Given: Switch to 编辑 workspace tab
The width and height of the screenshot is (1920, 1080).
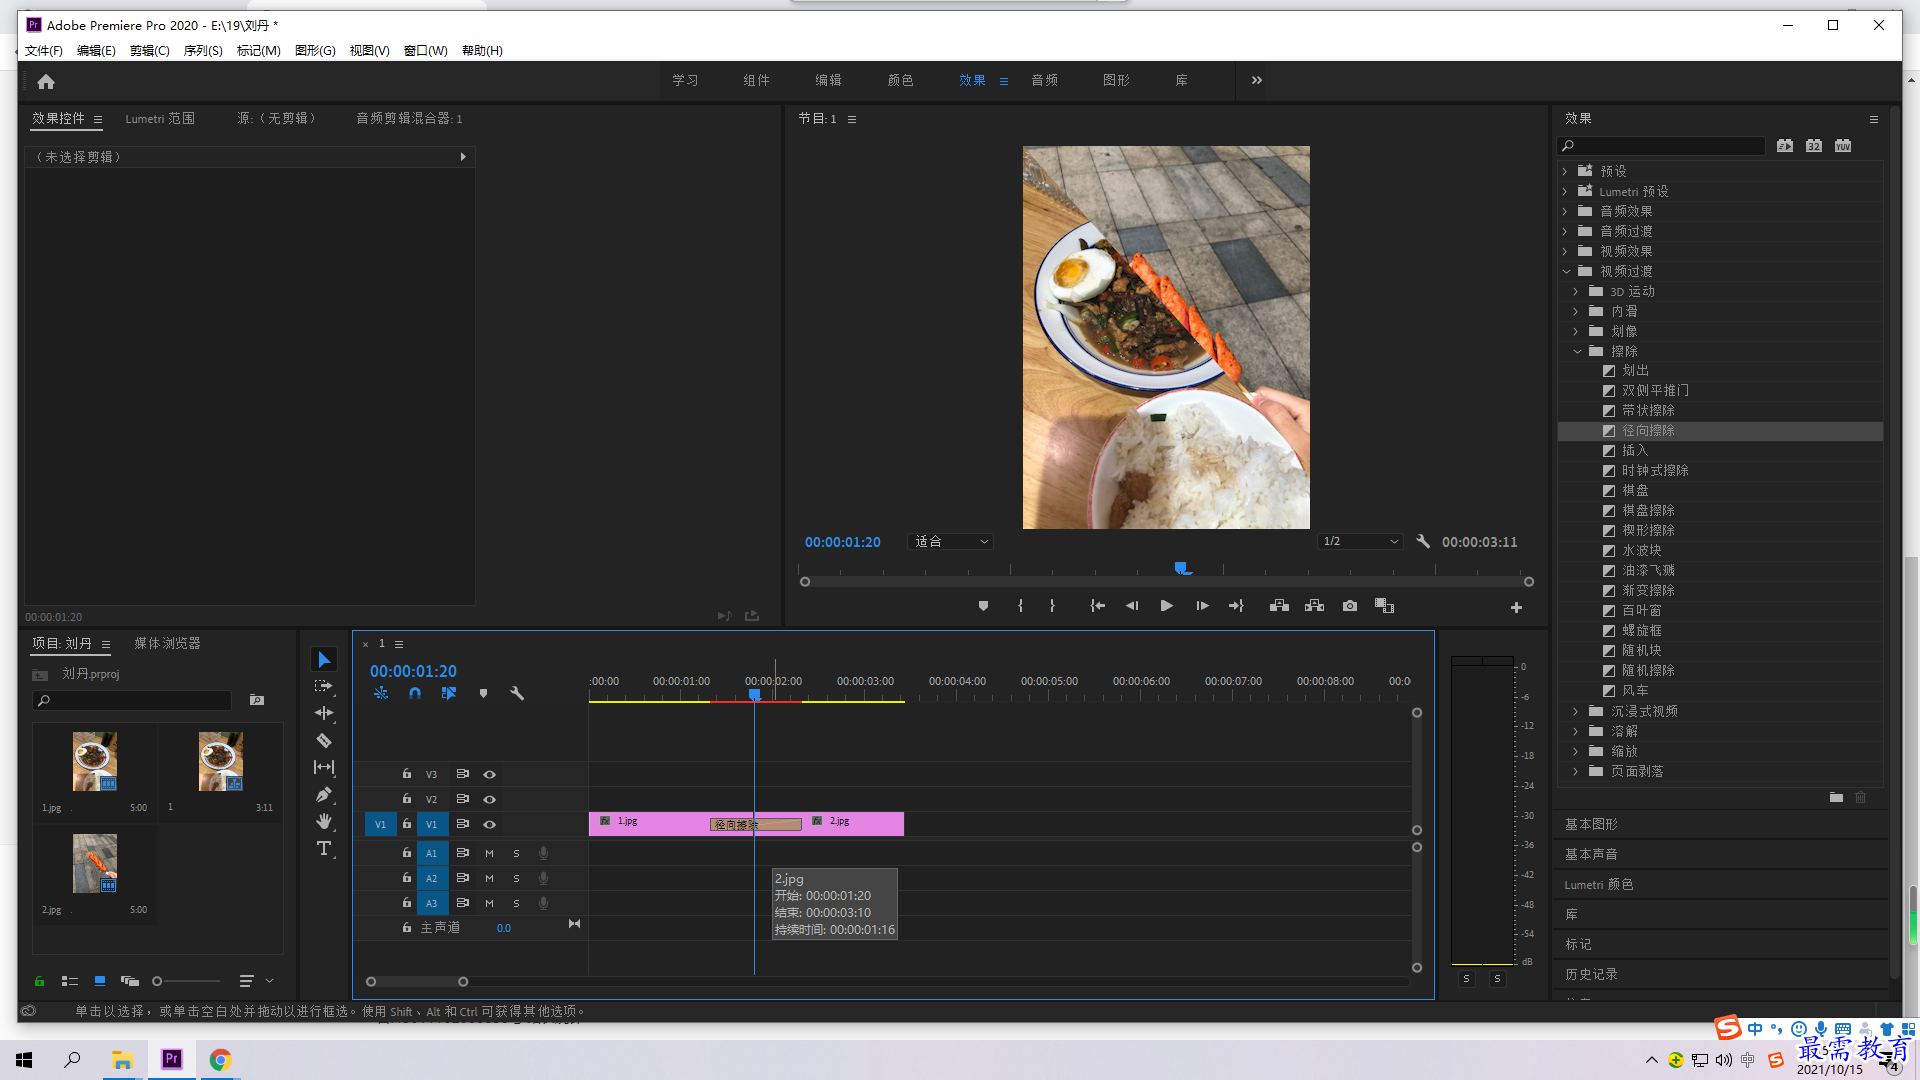Looking at the screenshot, I should click(x=828, y=81).
